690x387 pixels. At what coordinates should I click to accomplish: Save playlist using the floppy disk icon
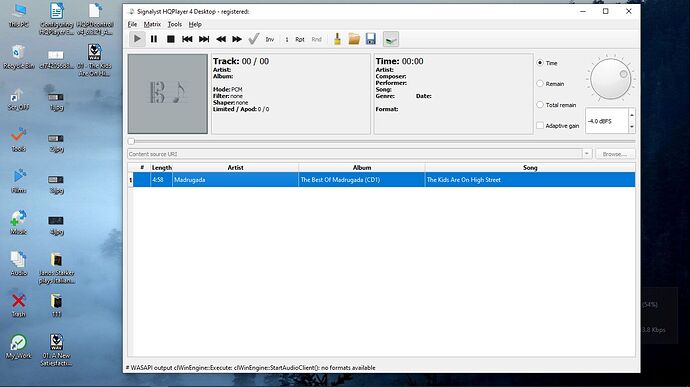[x=371, y=39]
